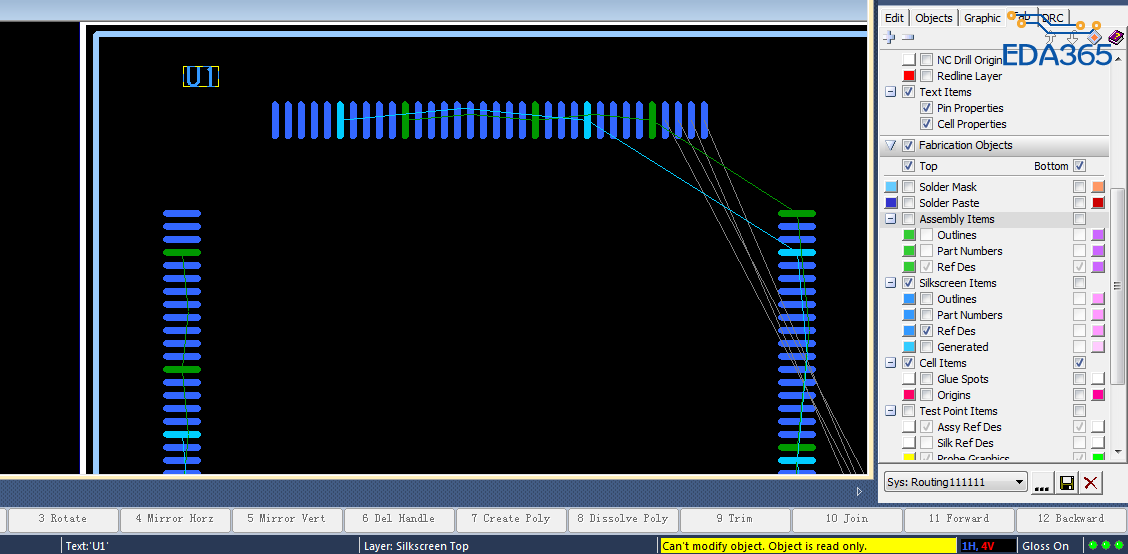Click the 3 Rotate function button
Screen dimensions: 1128x554
pos(63,519)
